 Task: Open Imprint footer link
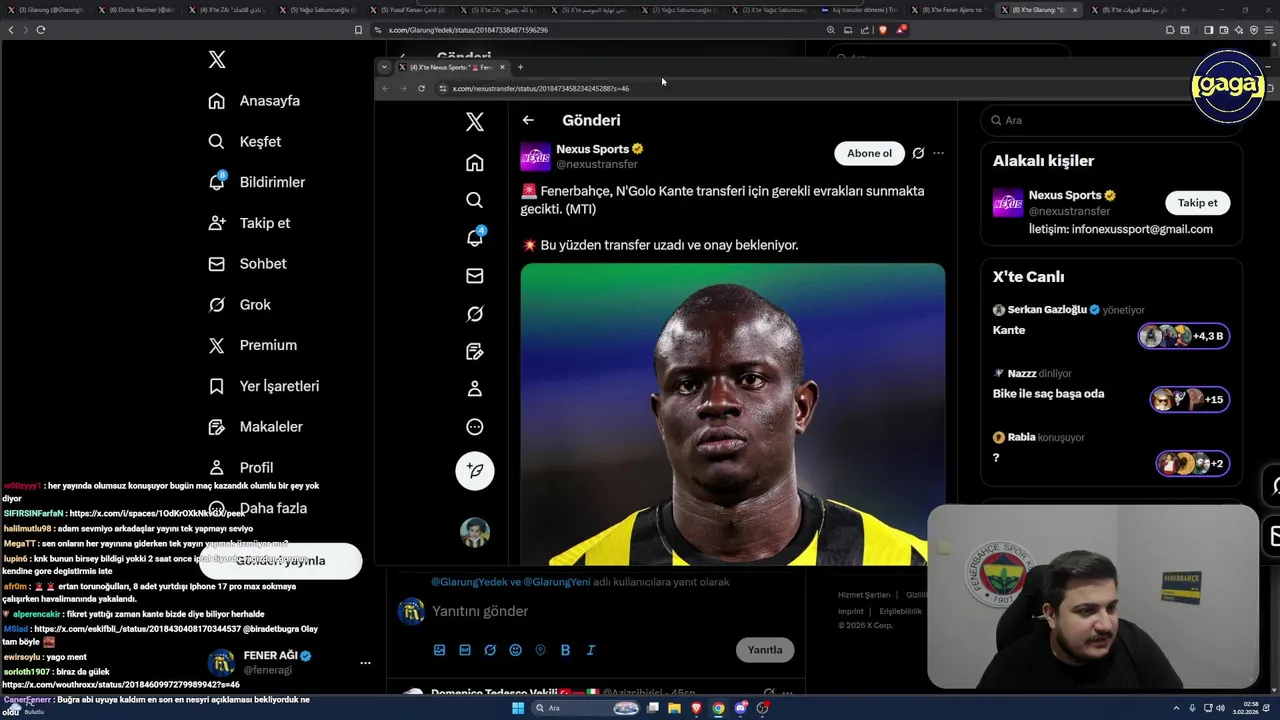pyautogui.click(x=851, y=611)
